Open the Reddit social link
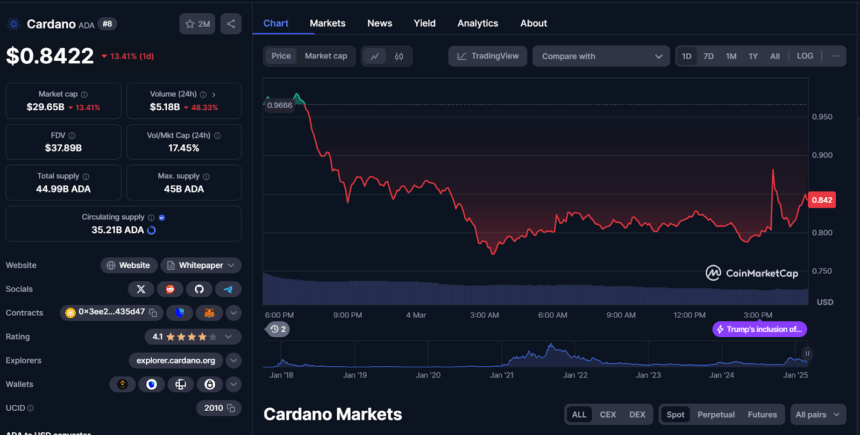 point(170,289)
